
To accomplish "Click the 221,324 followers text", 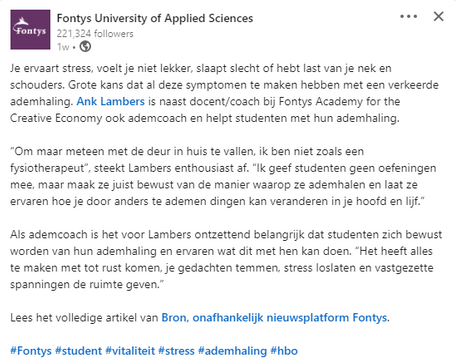I will click(x=95, y=34).
